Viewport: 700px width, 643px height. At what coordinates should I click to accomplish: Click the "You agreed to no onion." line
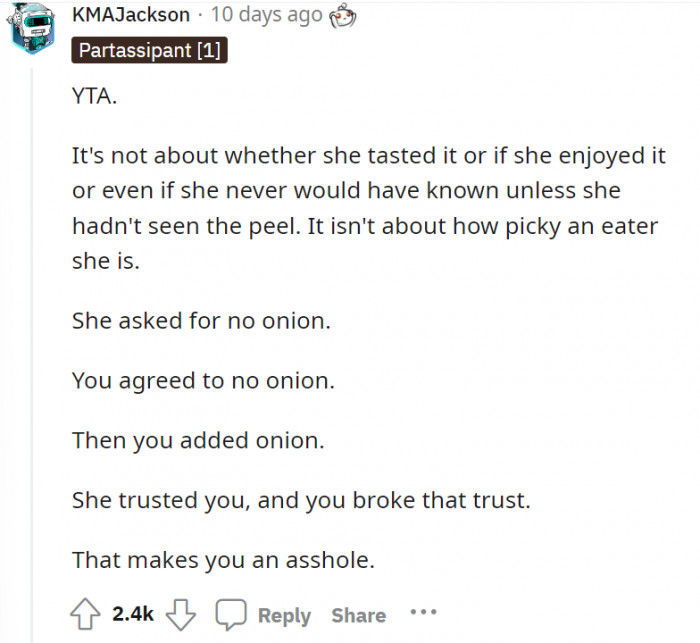(x=205, y=381)
